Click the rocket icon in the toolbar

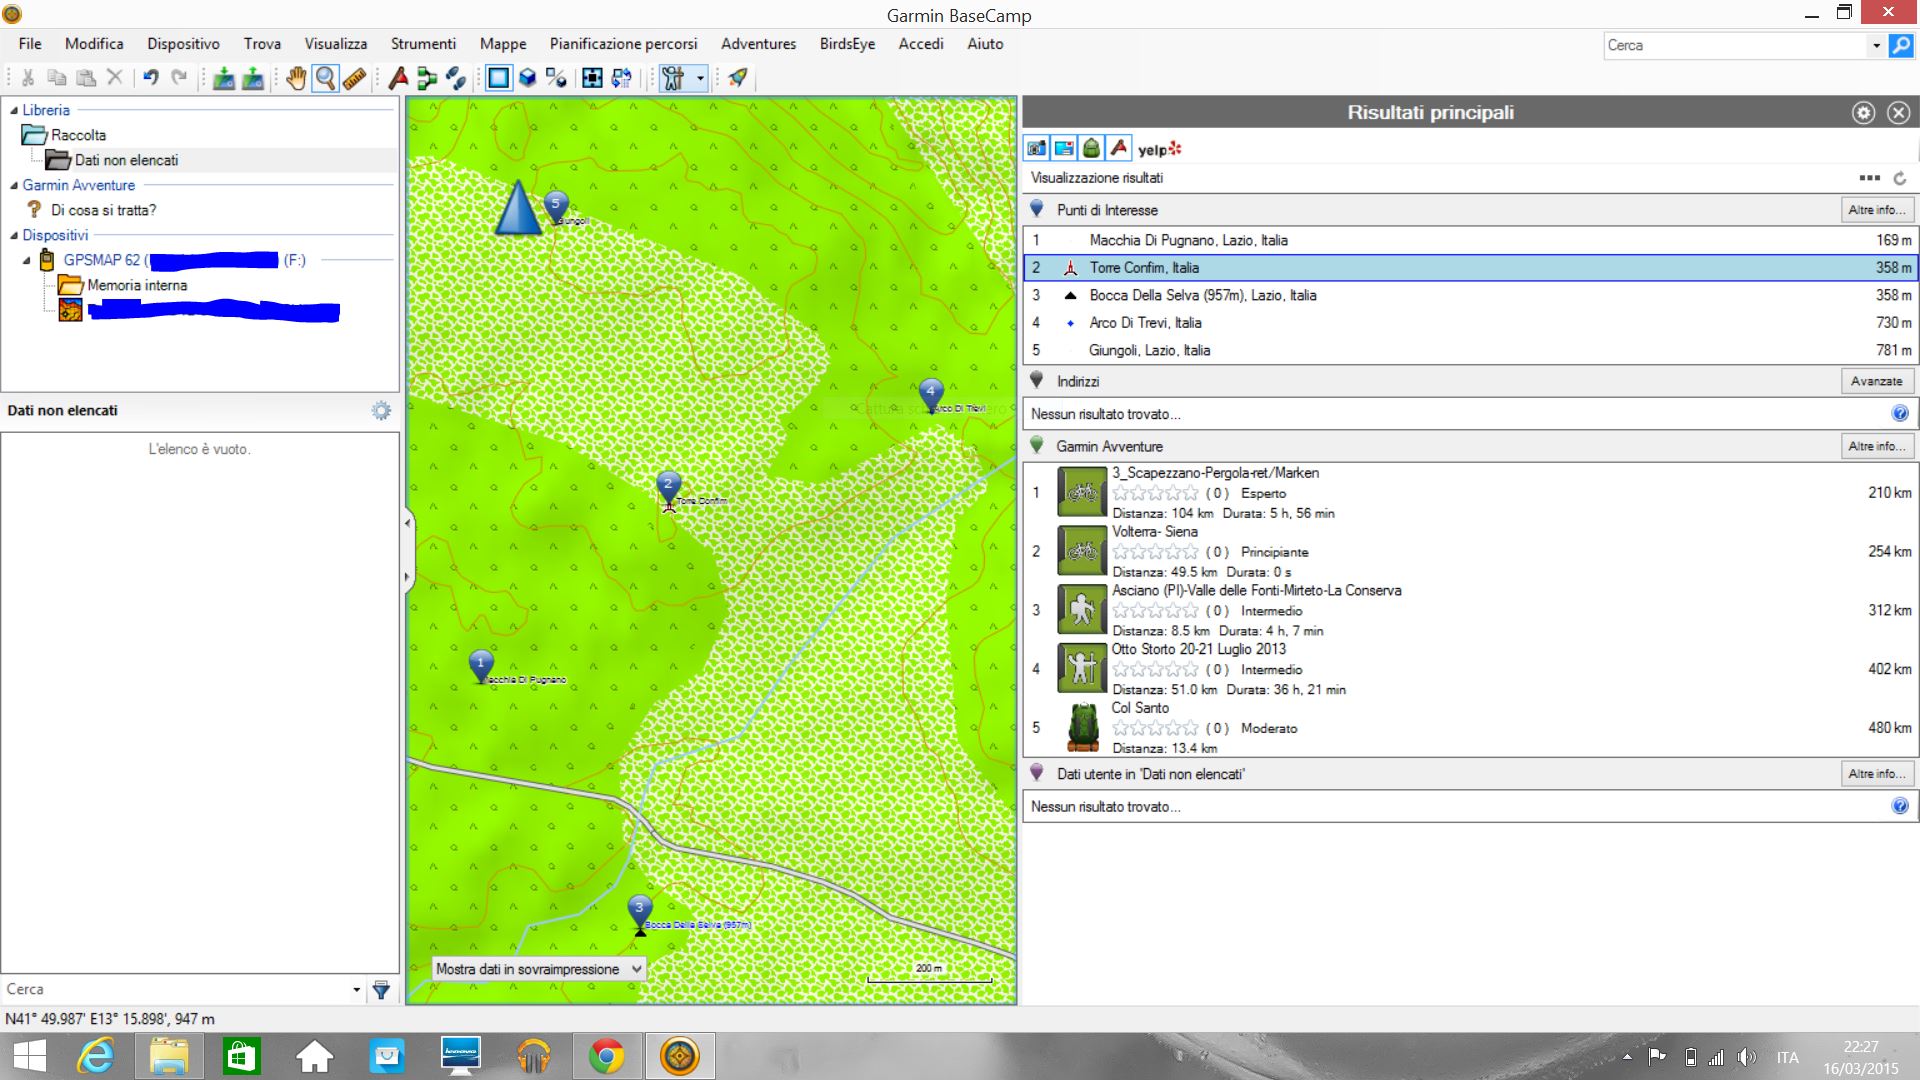[738, 78]
